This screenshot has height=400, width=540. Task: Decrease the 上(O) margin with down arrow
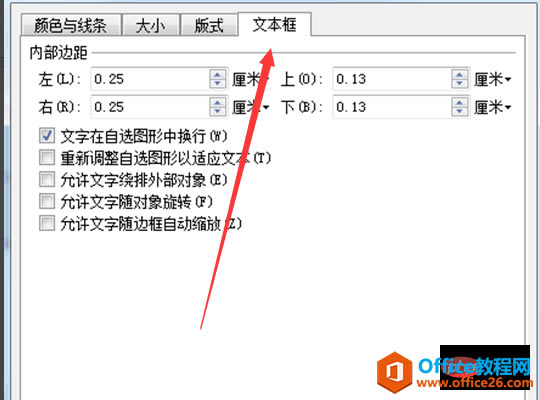click(x=459, y=84)
